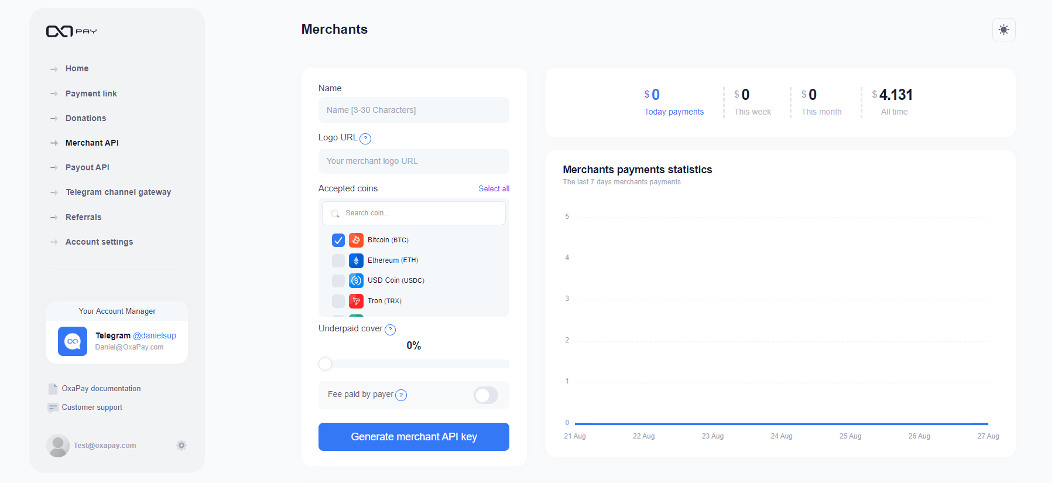Click the account manager chat icon
Viewport: 1052px width, 483px height.
tap(72, 342)
